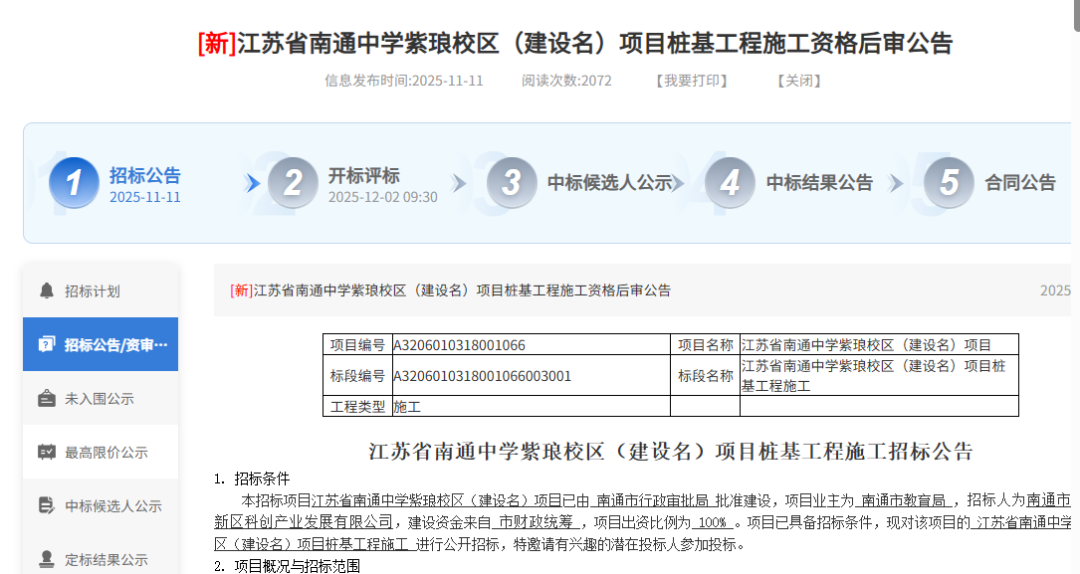Click the question icon beside 招标公告/资审
Screen dimensions: 1080x574
tap(46, 345)
